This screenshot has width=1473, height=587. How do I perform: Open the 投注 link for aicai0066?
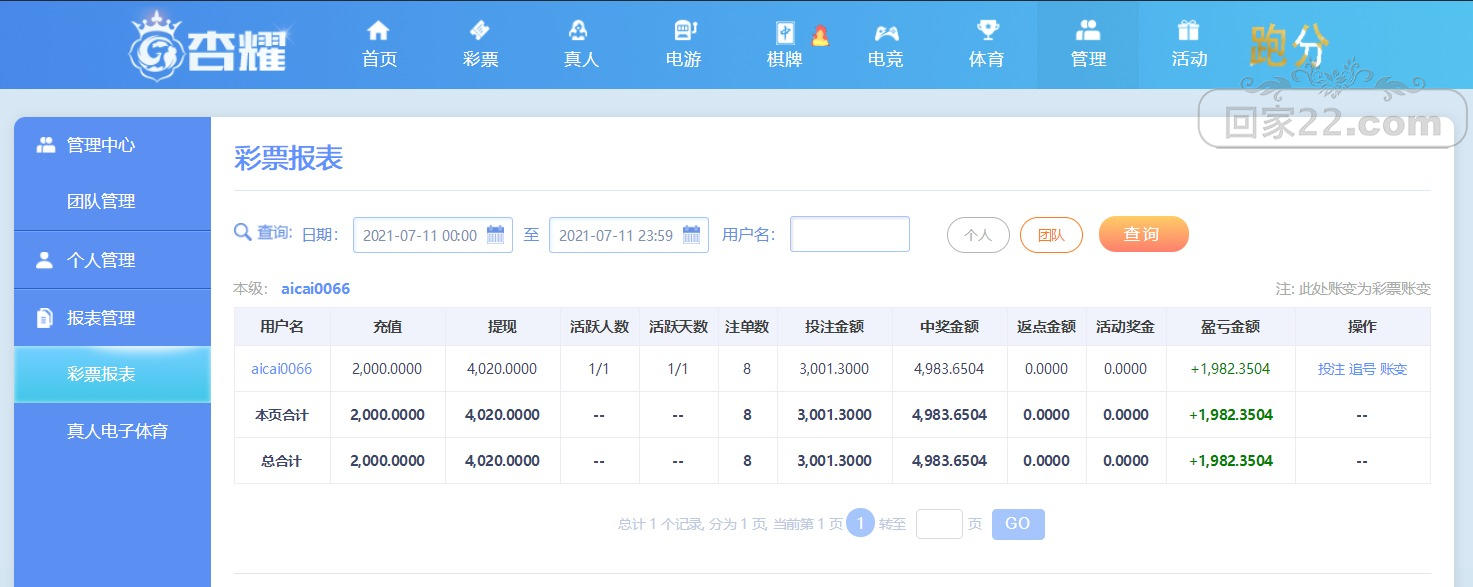[x=1331, y=369]
